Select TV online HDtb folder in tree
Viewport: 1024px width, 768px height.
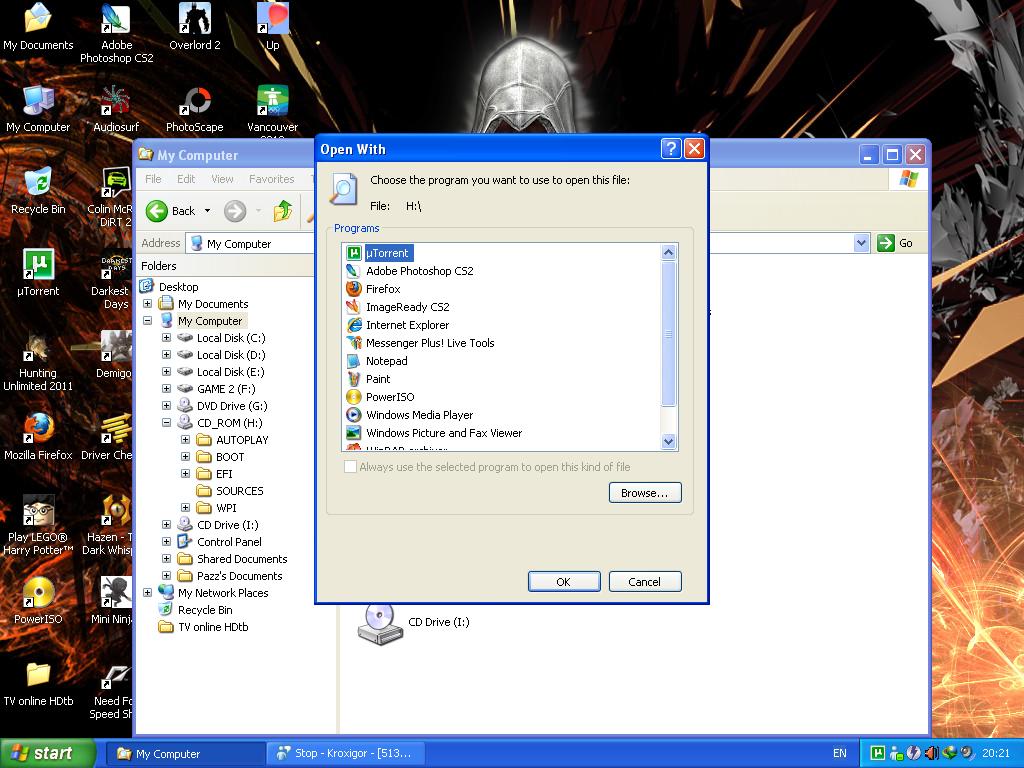click(x=204, y=626)
